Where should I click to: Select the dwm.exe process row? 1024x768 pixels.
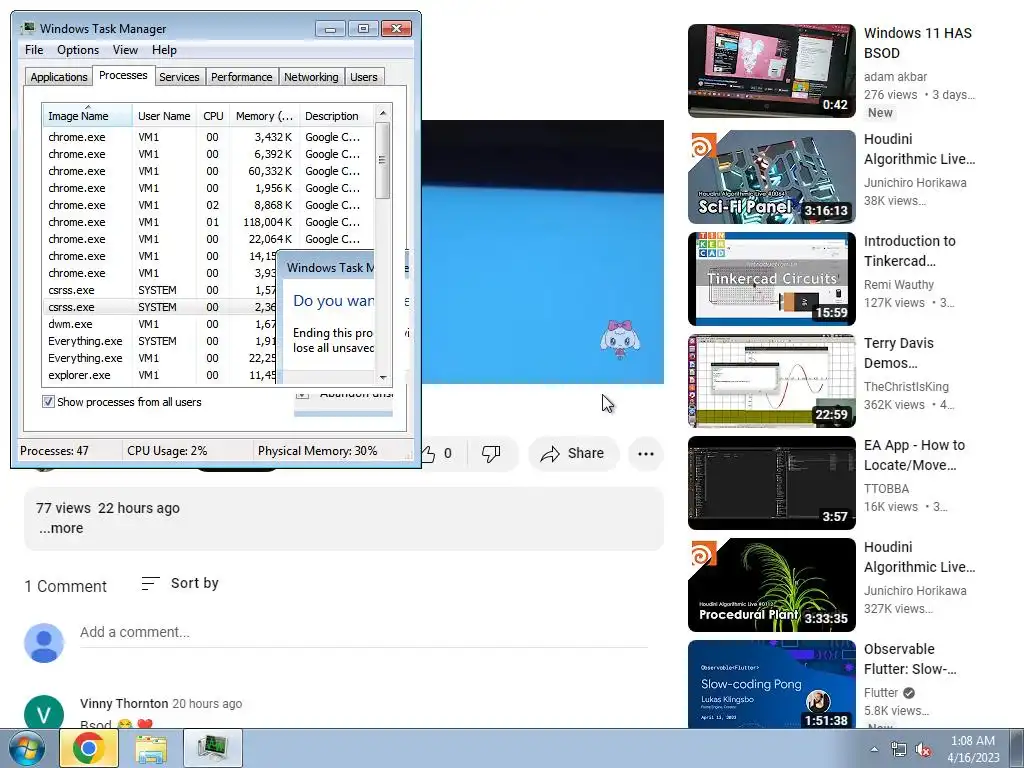point(161,324)
